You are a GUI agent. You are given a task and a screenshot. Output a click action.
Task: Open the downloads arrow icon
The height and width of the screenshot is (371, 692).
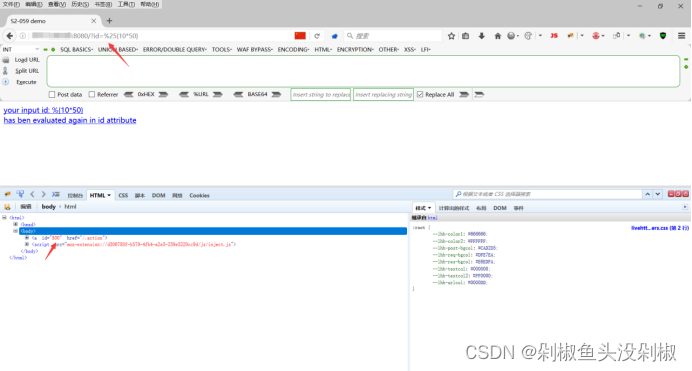pyautogui.click(x=481, y=36)
